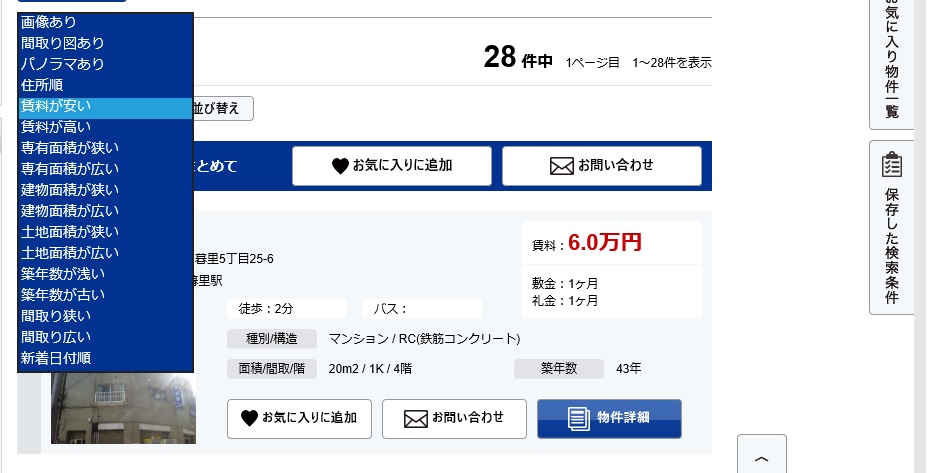Click the property building thumbnail photo

123,408
